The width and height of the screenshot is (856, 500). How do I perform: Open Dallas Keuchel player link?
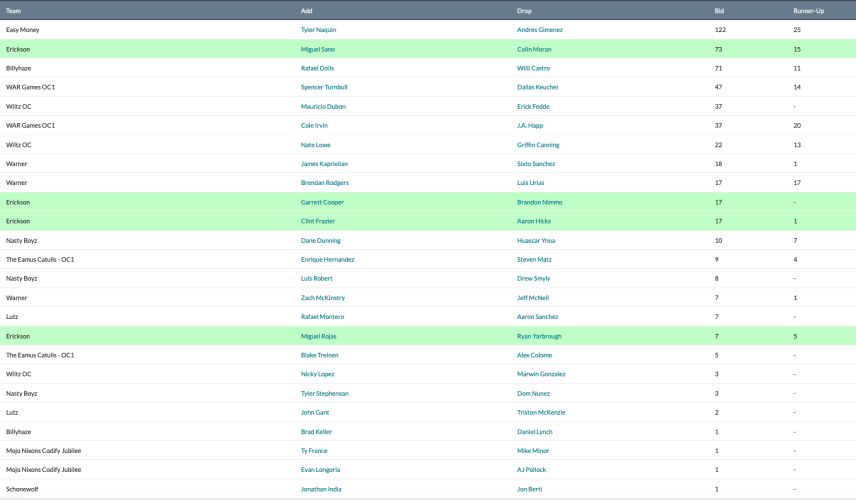click(x=537, y=87)
